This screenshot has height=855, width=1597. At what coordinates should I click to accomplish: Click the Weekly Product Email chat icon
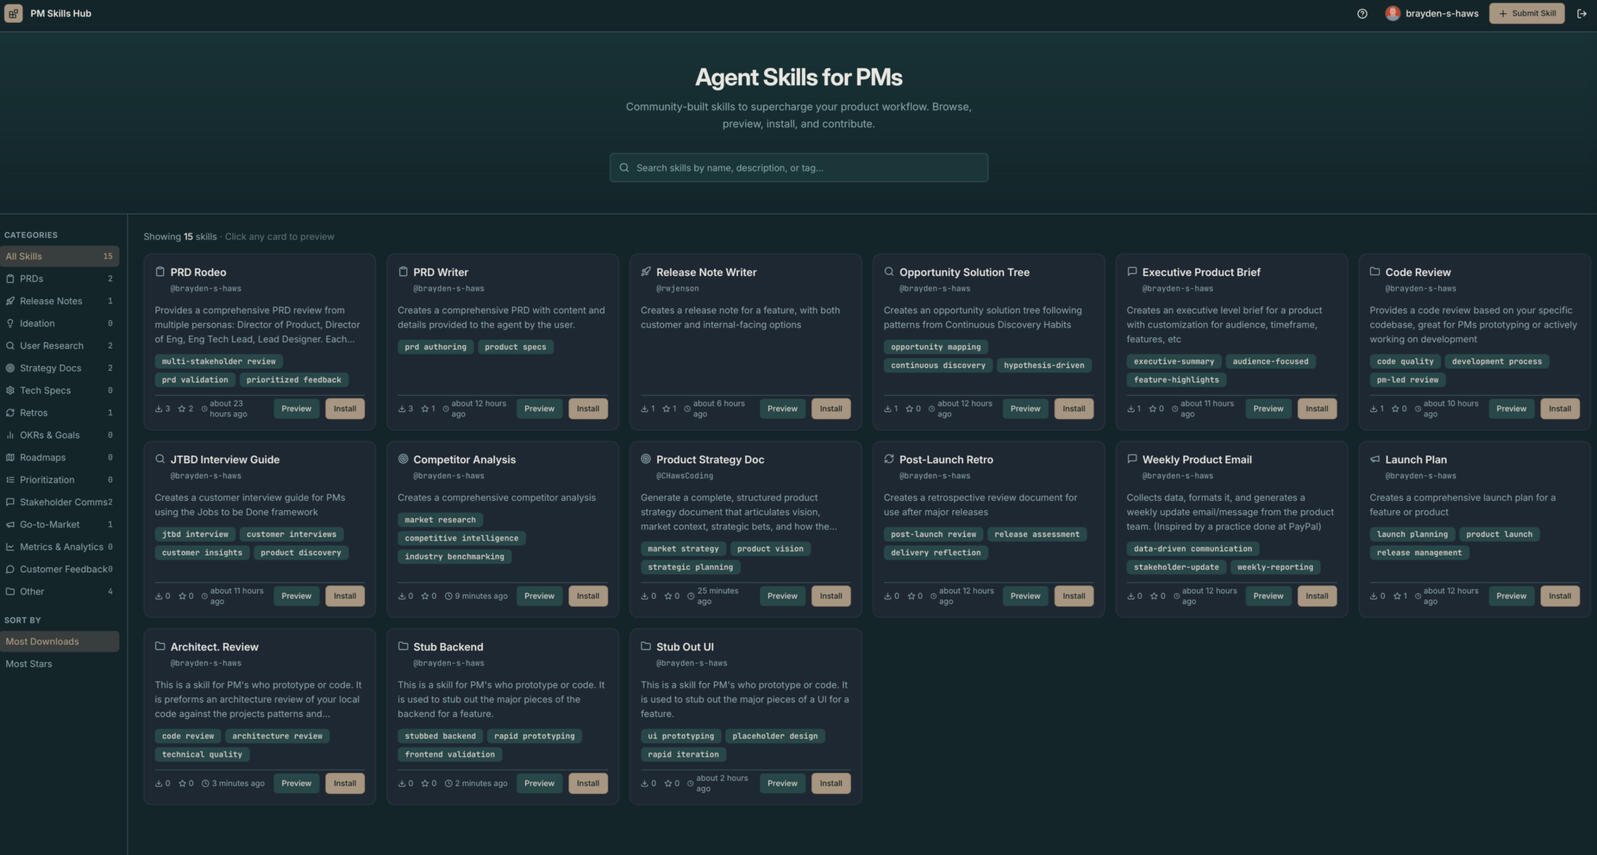click(1132, 459)
